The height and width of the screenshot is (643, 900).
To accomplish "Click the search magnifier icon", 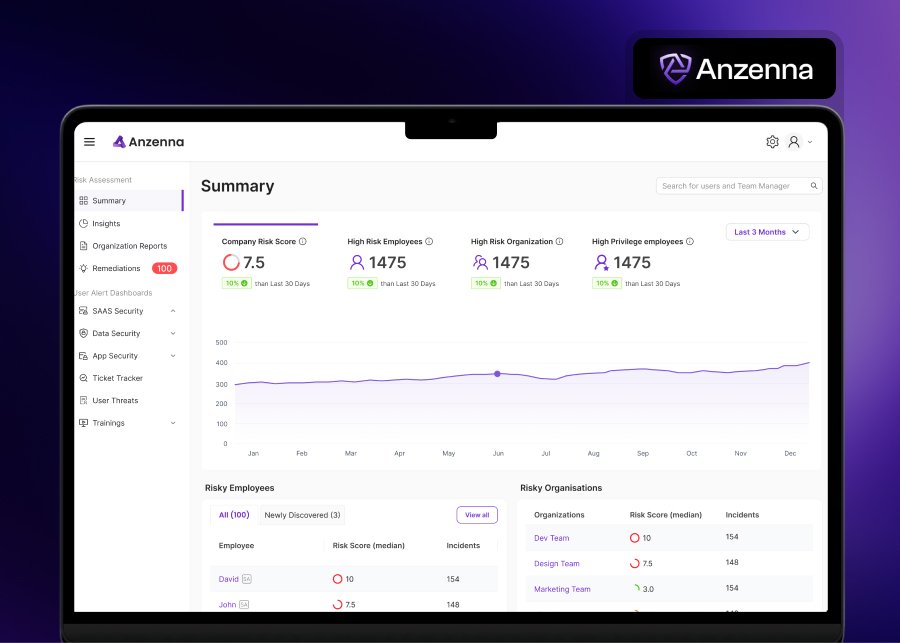I will tap(814, 186).
